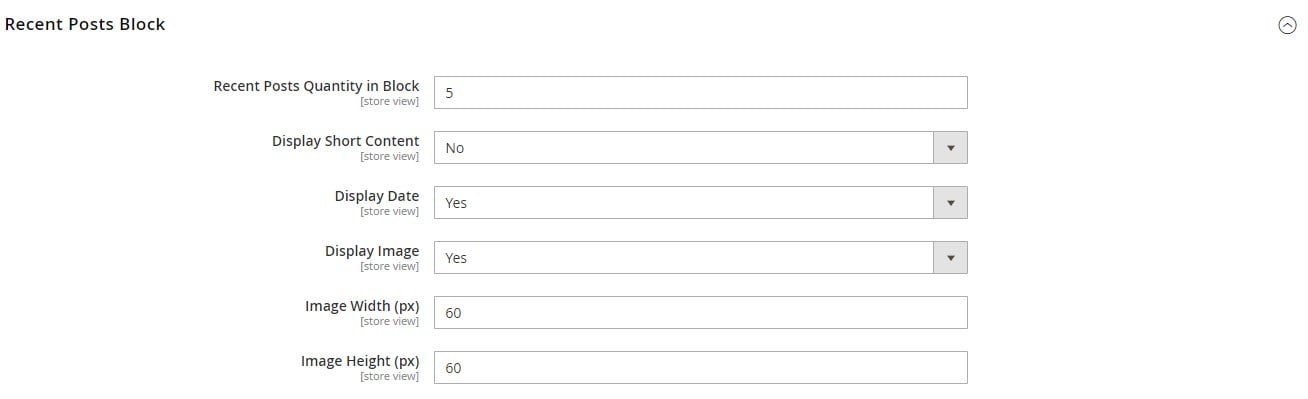1308x399 pixels.
Task: Open the Display Short Content select showing No
Action: (700, 147)
